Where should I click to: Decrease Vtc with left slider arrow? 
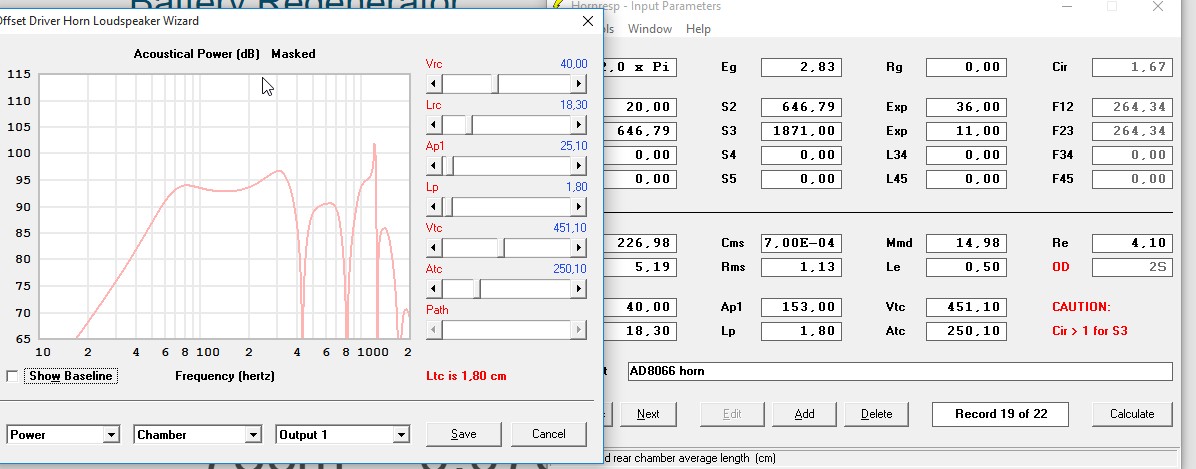(434, 248)
